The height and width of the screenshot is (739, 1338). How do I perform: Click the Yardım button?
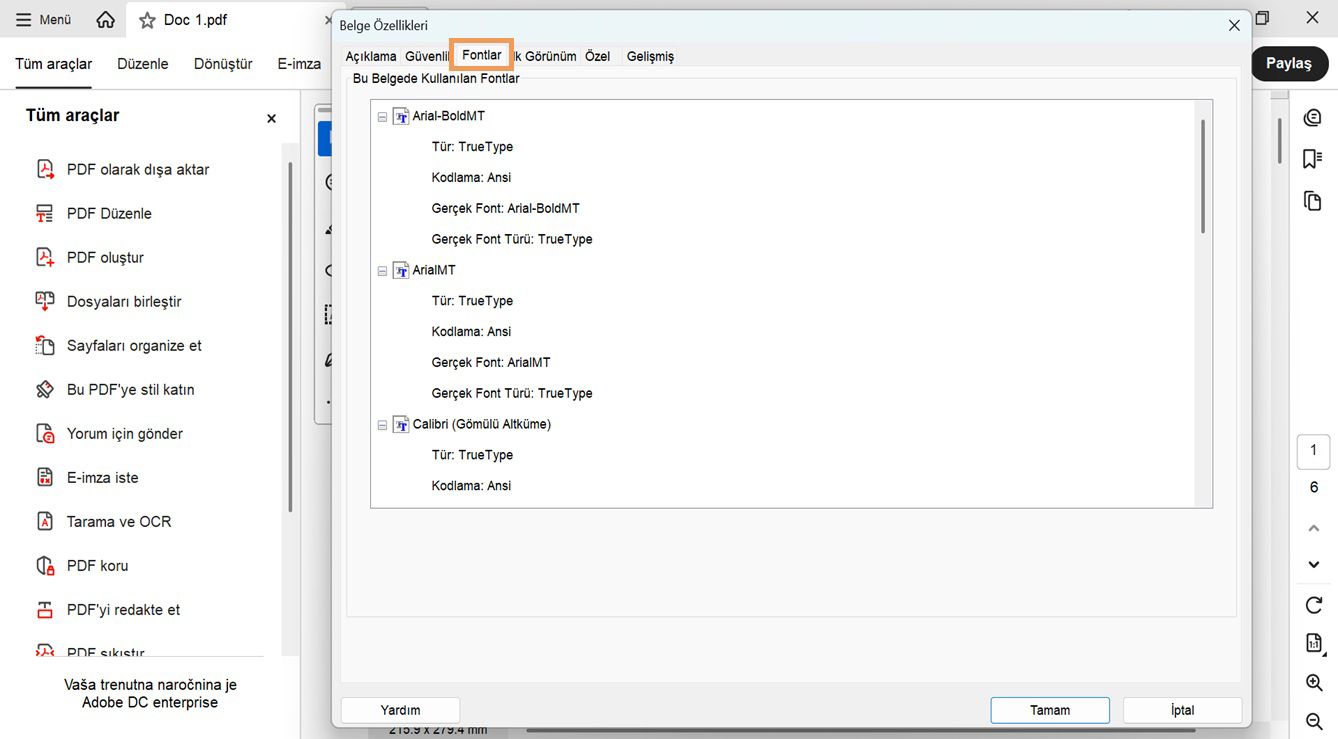[x=401, y=710]
